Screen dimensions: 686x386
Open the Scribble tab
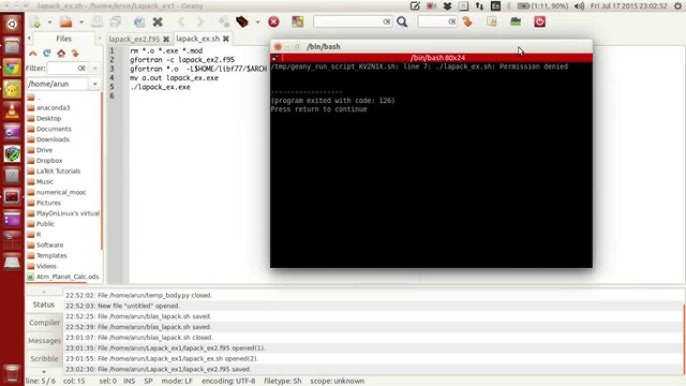pos(44,358)
